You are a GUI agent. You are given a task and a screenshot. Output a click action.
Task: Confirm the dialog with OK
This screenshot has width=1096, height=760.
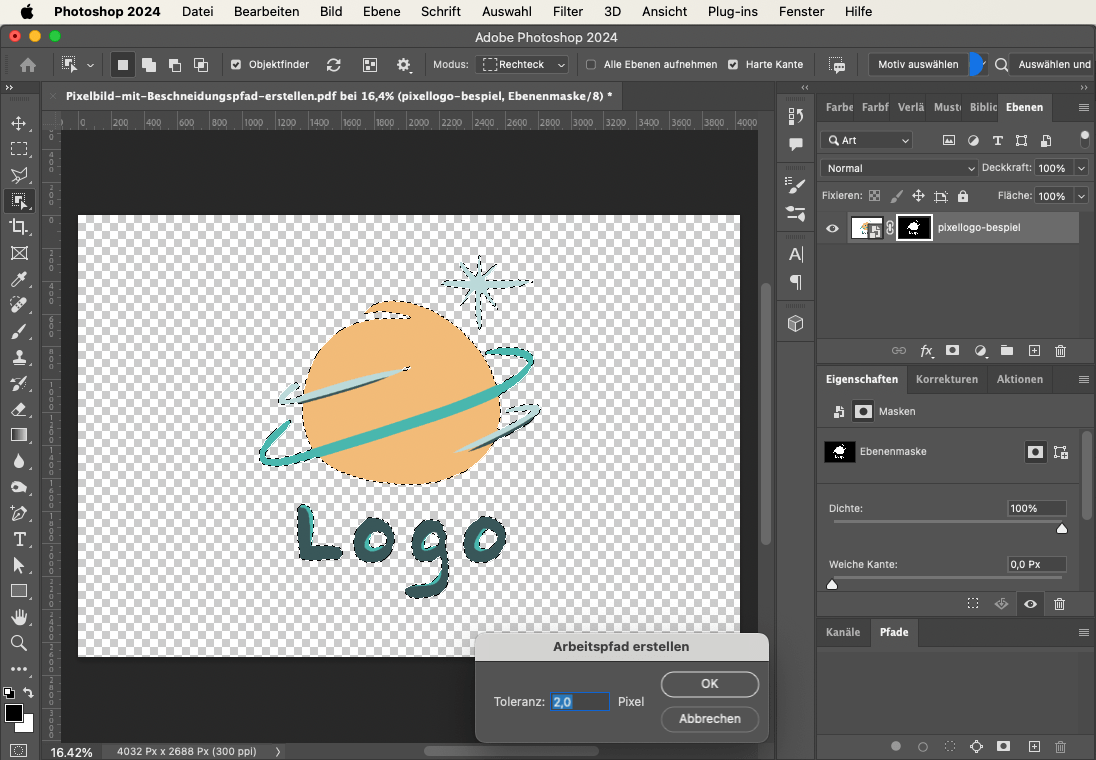709,684
